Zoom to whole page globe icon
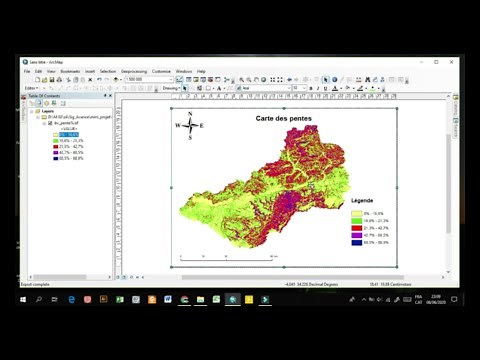This screenshot has height=360, width=480. 264,80
